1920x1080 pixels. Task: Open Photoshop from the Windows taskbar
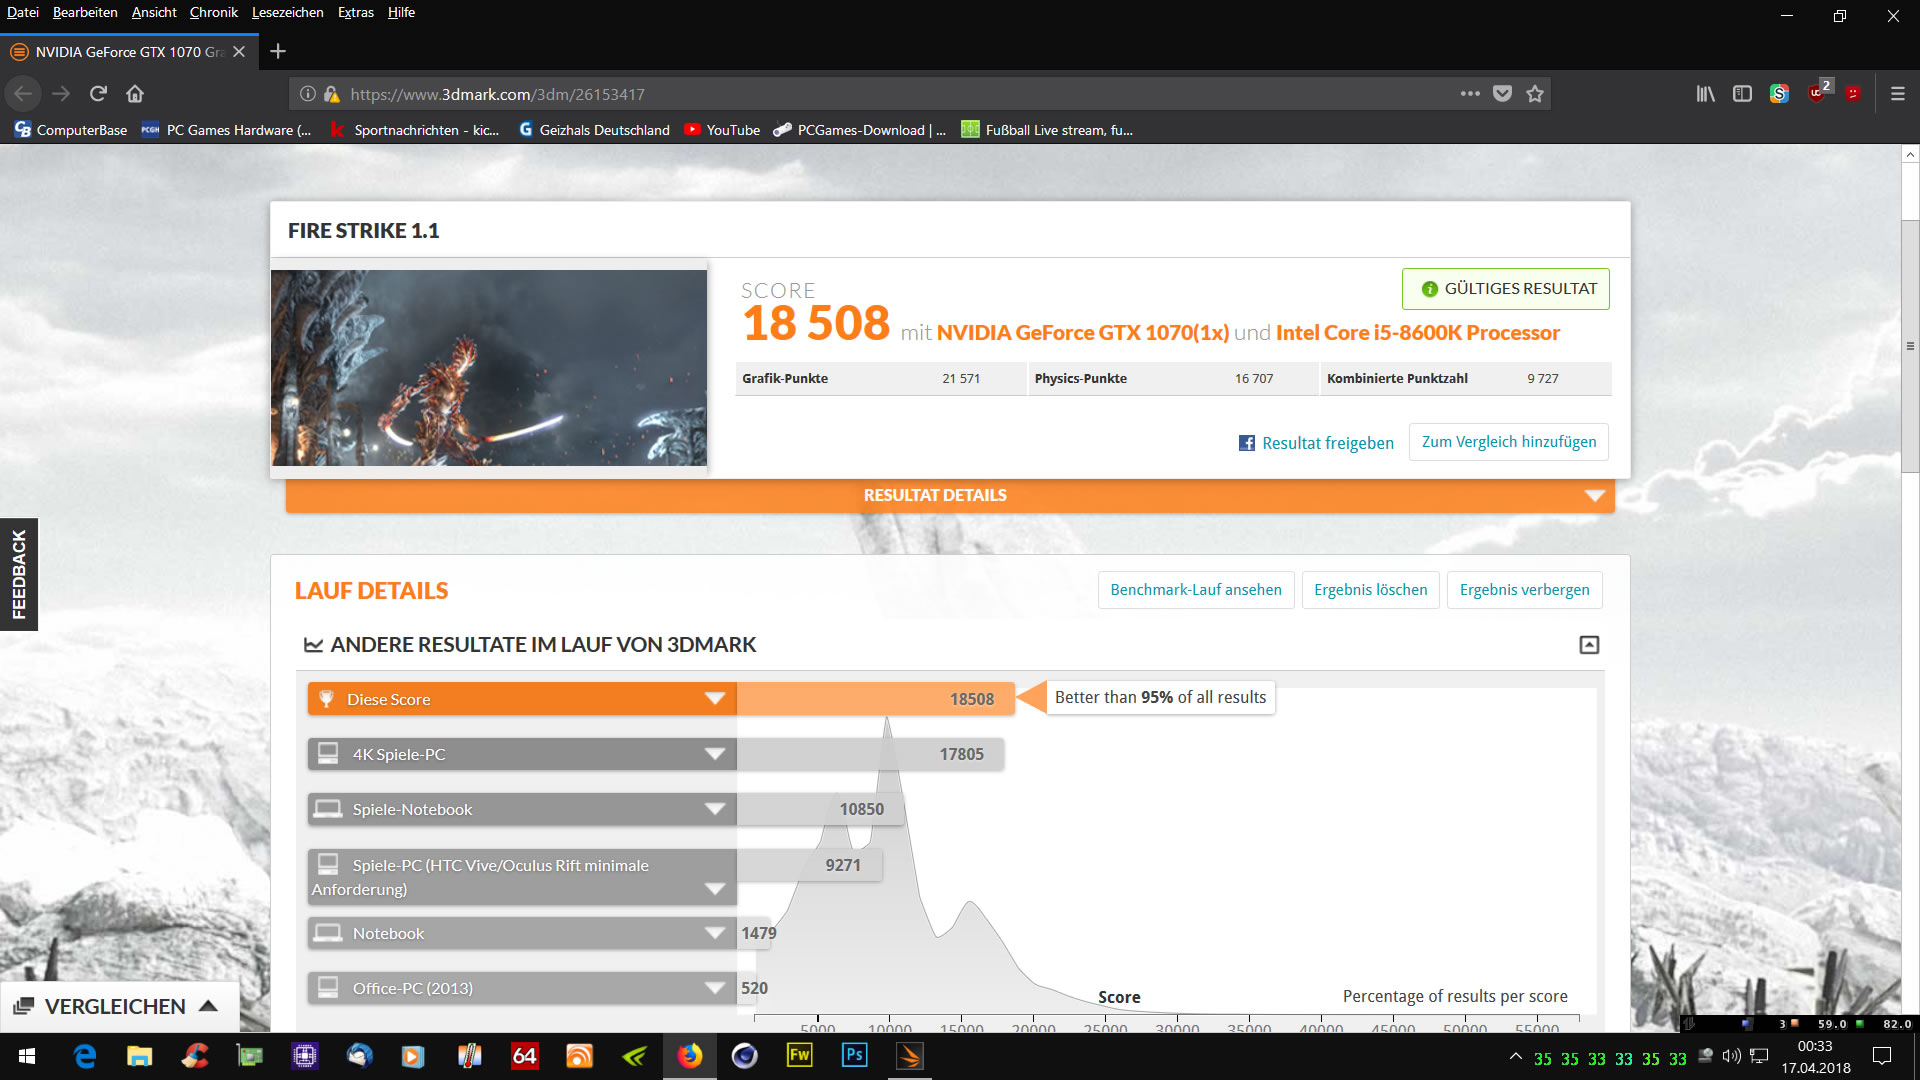(x=854, y=1056)
